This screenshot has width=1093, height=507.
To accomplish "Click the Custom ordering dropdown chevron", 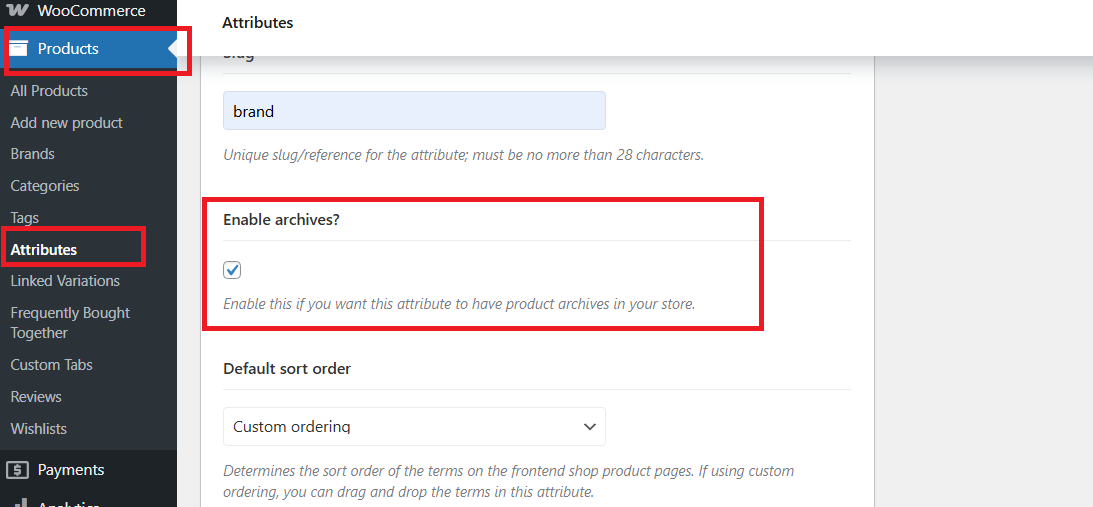I will 590,426.
